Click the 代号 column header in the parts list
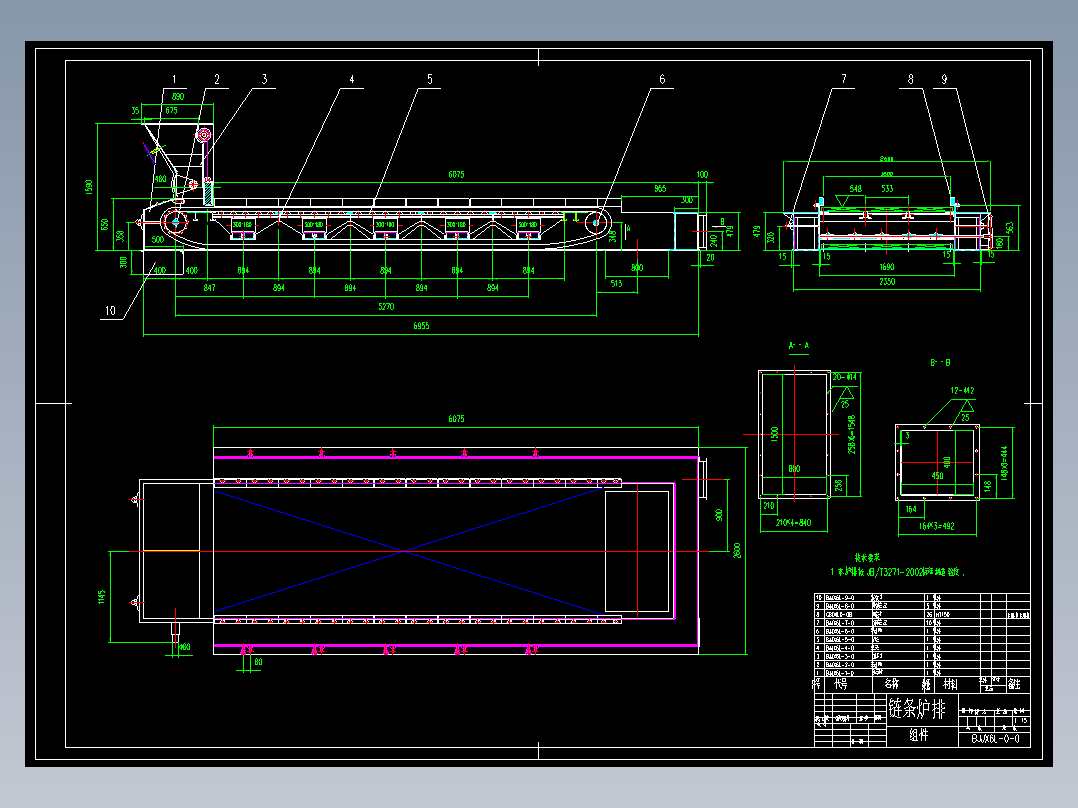Viewport: 1078px width, 808px height. pyautogui.click(x=841, y=684)
